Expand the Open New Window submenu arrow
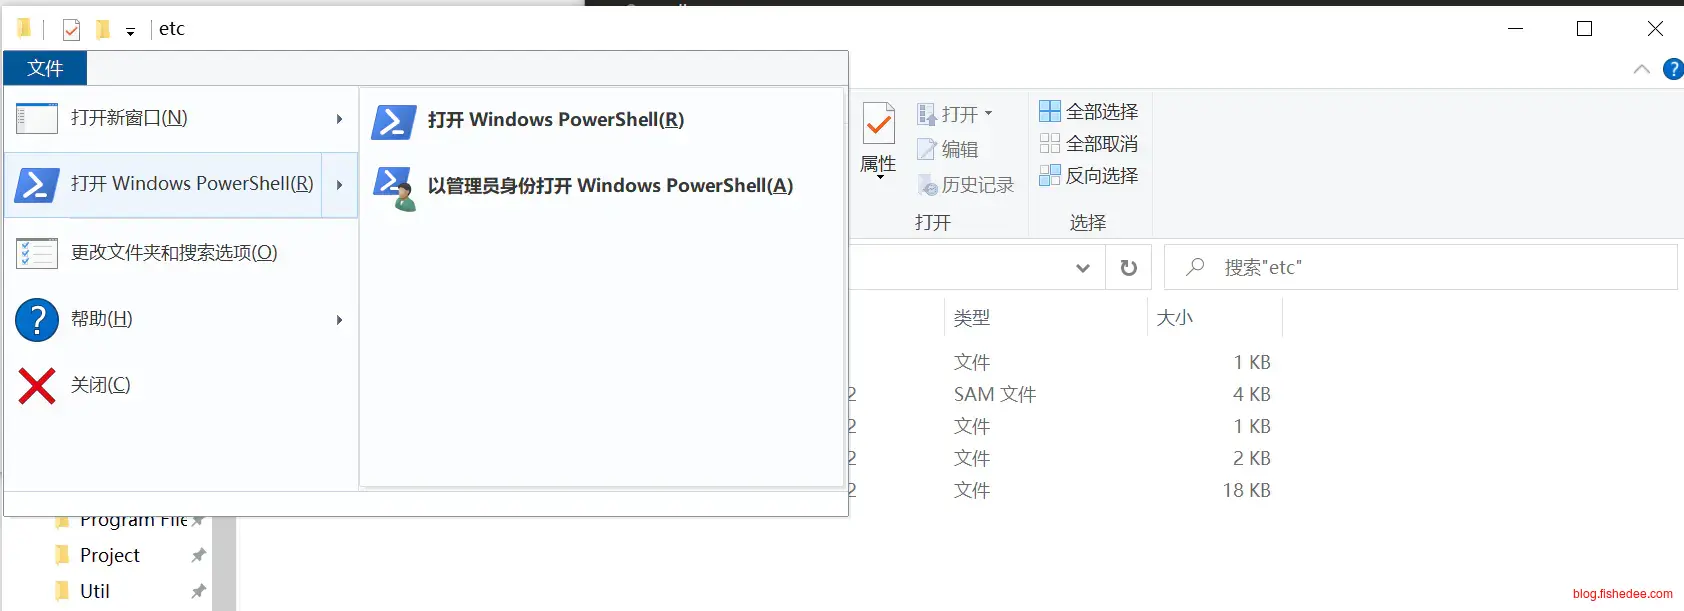 coord(340,118)
